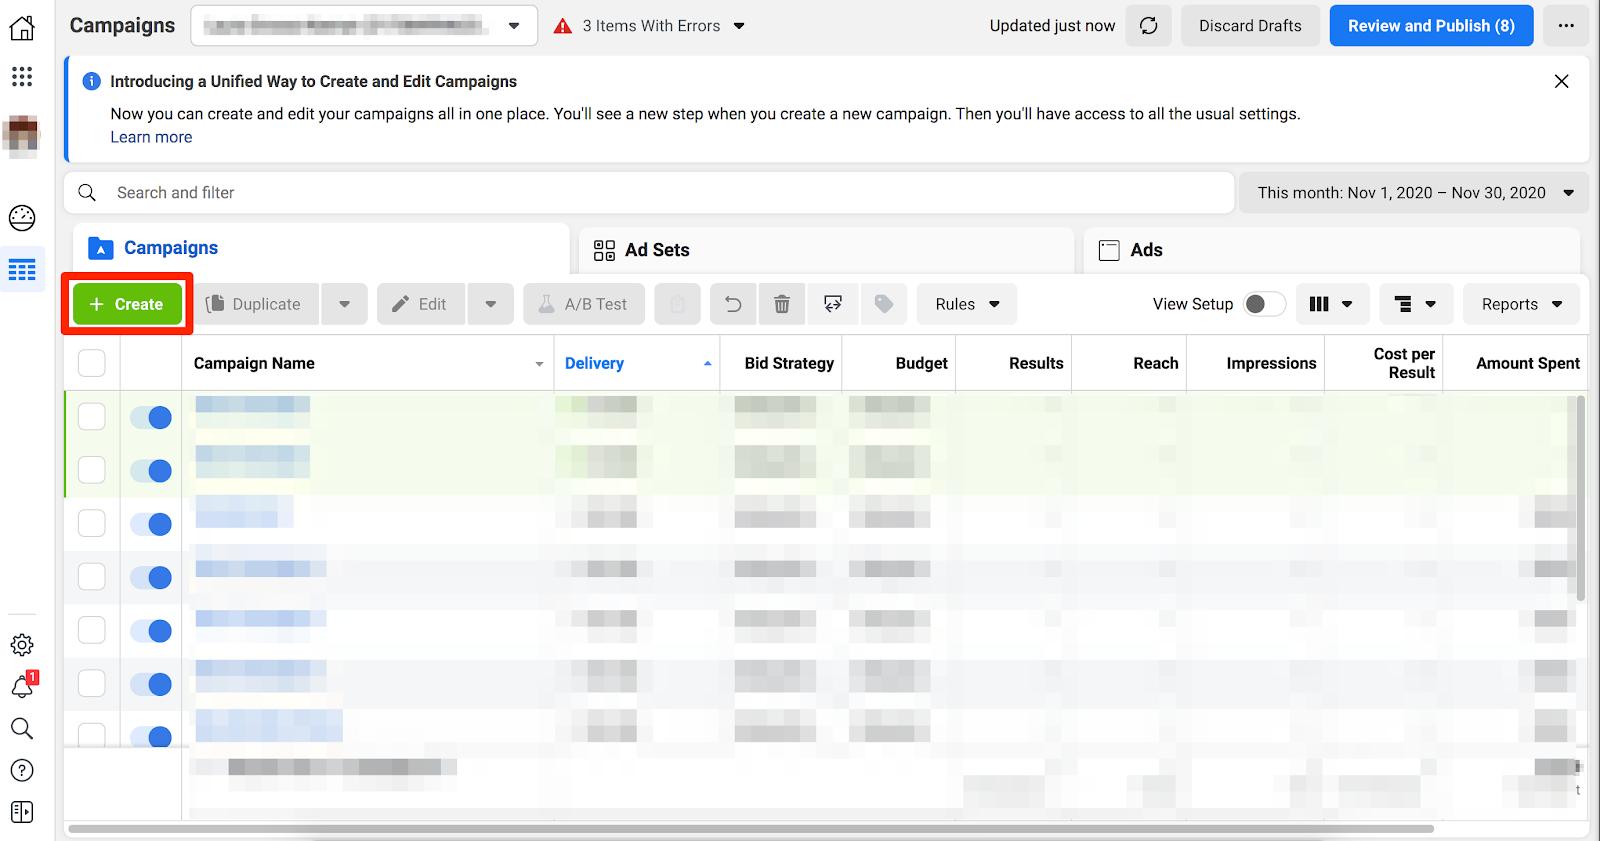
Task: Click the search magnifier in sidebar
Action: [x=22, y=728]
